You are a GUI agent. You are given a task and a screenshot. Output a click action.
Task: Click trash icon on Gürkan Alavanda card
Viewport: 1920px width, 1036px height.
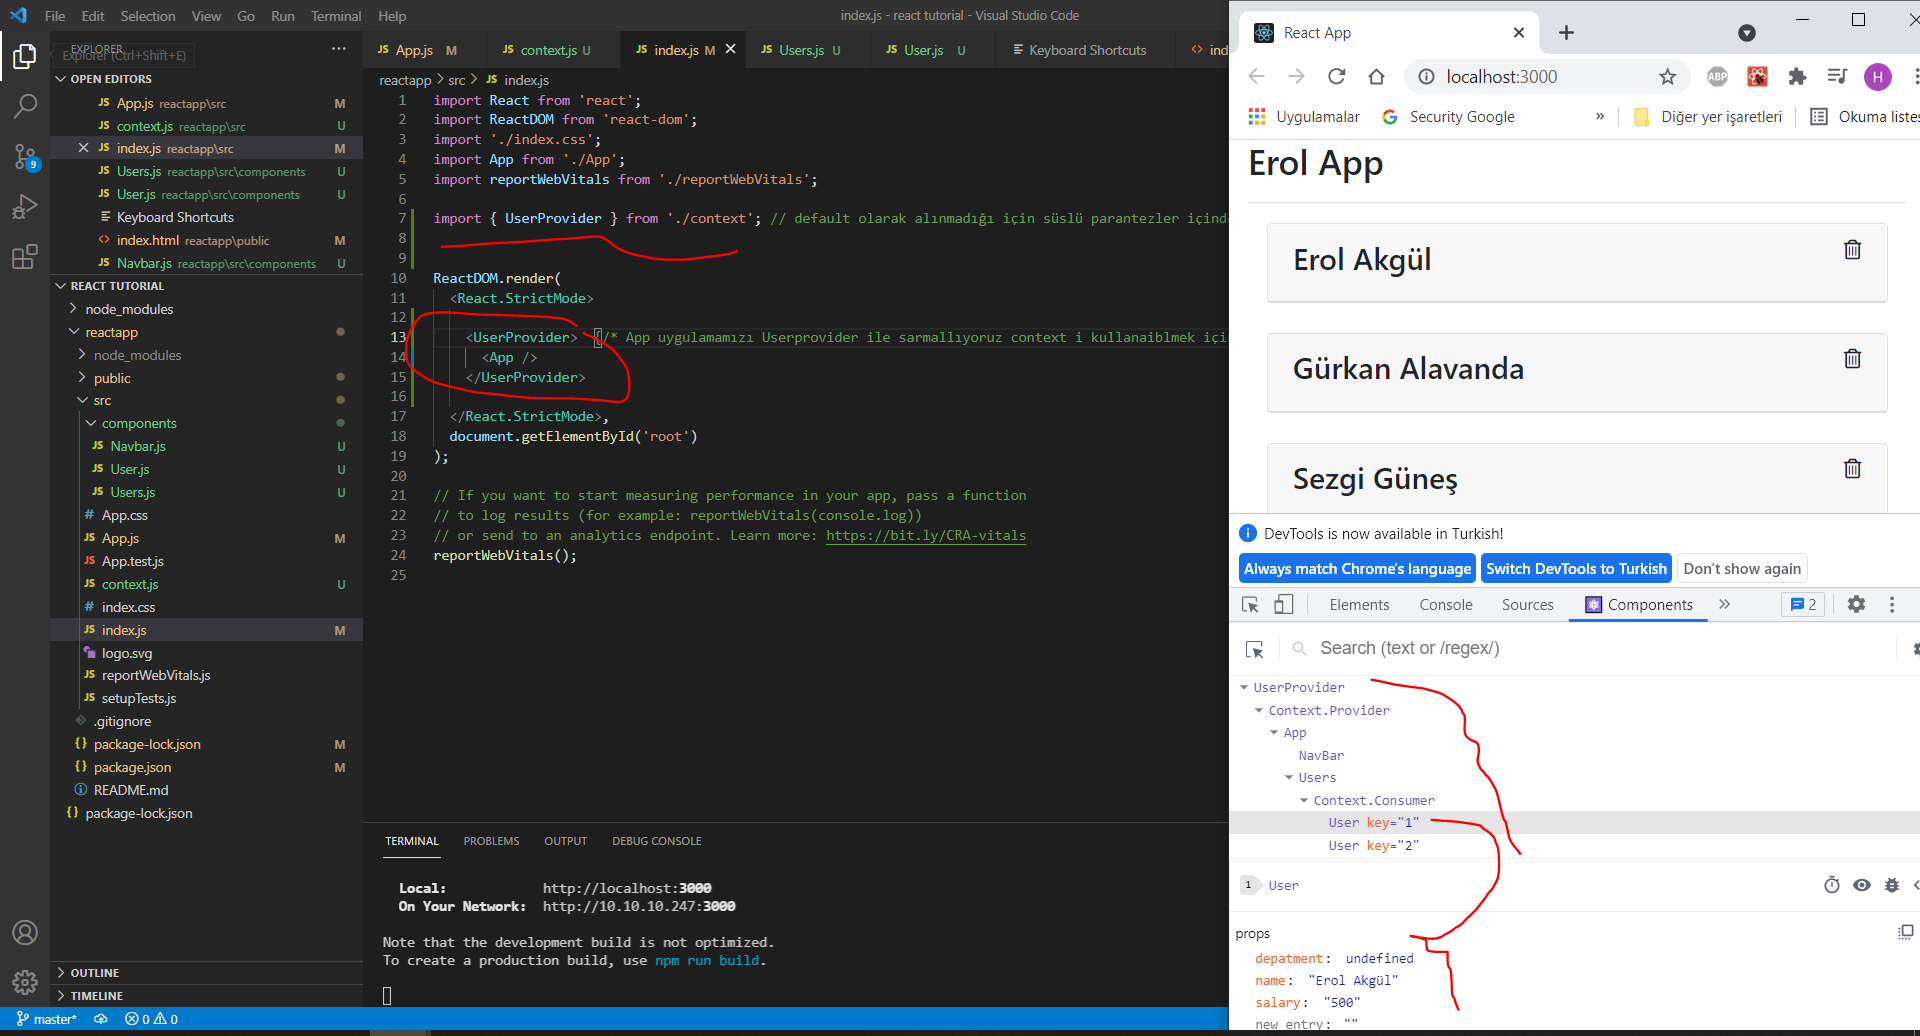point(1852,359)
